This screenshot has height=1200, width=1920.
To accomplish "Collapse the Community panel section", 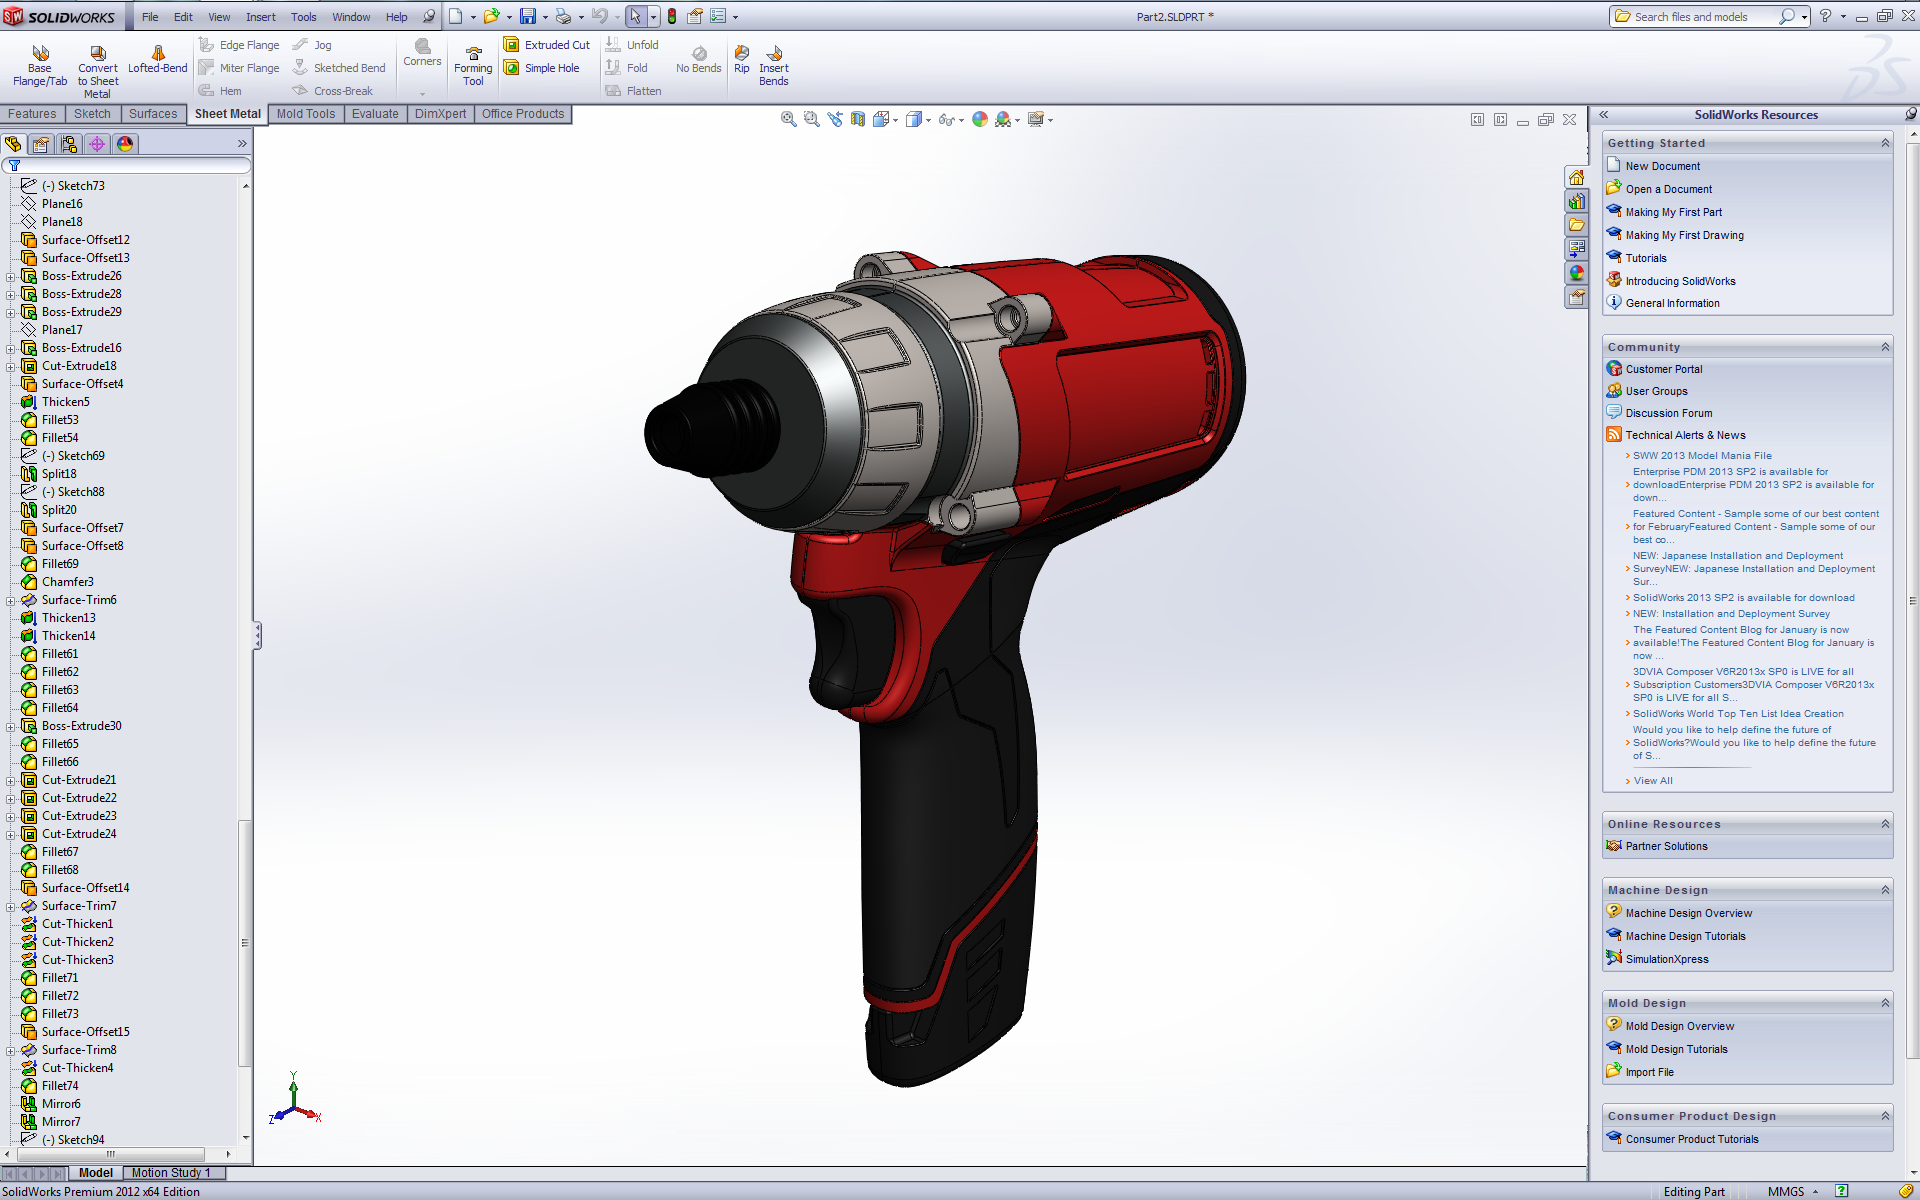I will [x=1886, y=347].
